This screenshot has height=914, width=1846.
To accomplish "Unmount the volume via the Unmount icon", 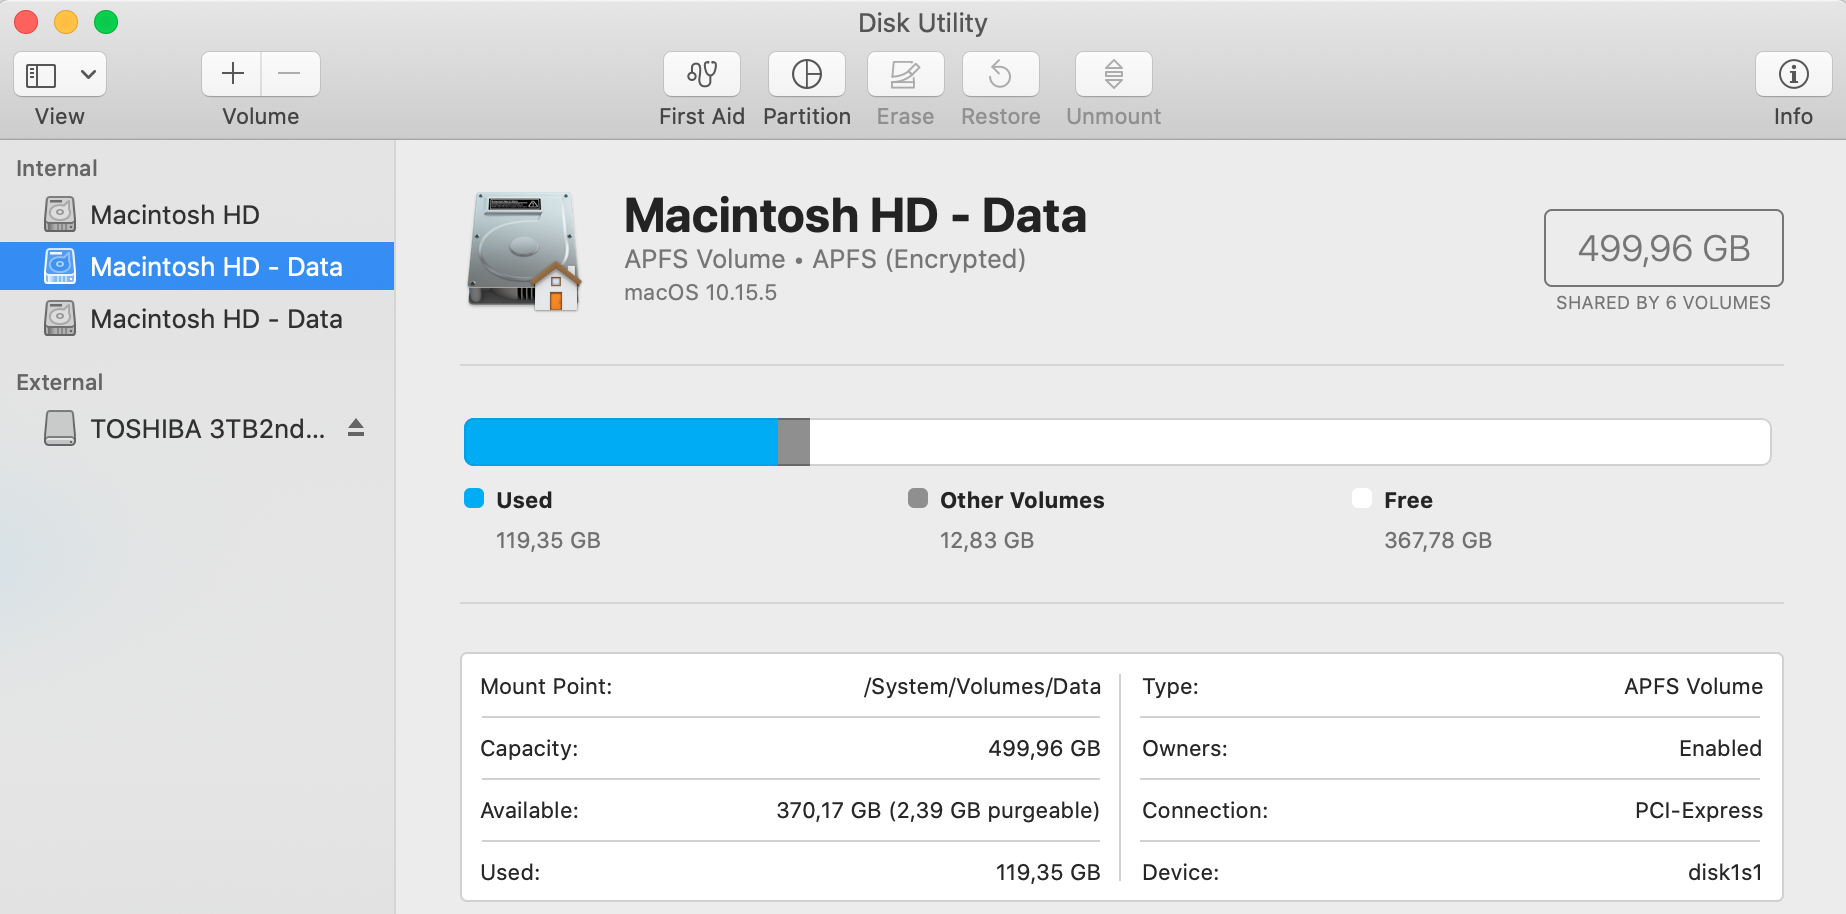I will [1114, 74].
